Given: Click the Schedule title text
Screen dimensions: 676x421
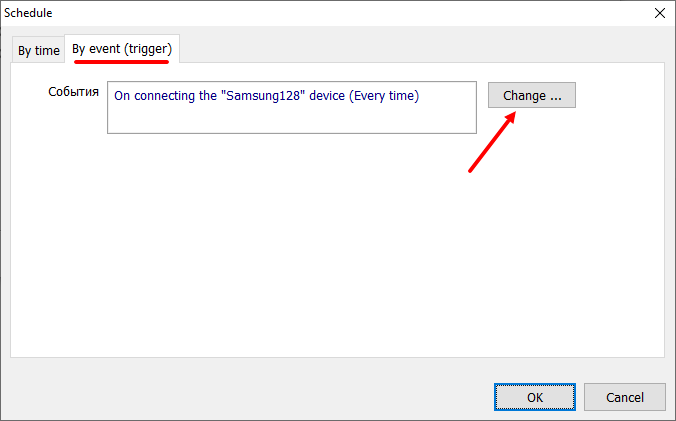Looking at the screenshot, I should pyautogui.click(x=28, y=13).
